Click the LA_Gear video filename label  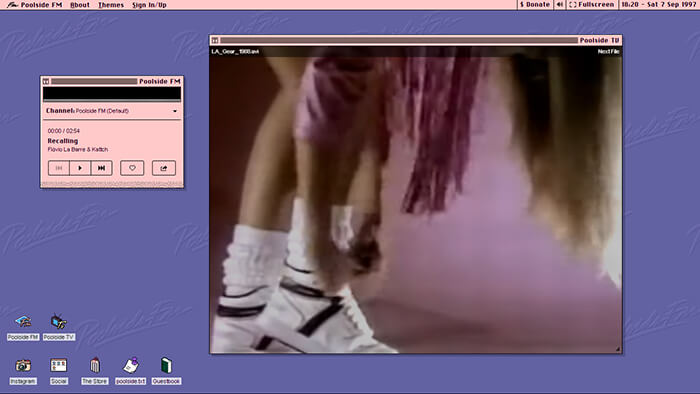pyautogui.click(x=235, y=52)
